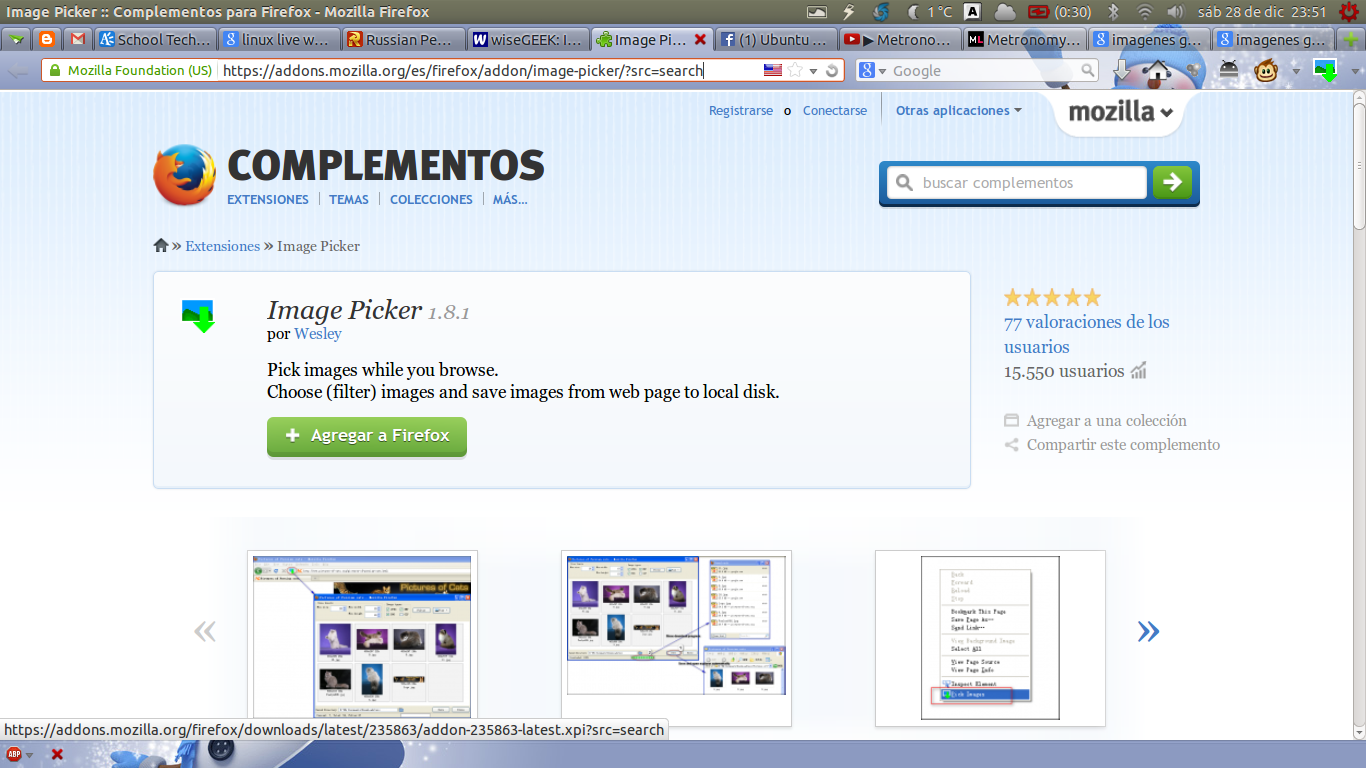
Task: Open the COLECCIONES menu
Action: point(431,199)
